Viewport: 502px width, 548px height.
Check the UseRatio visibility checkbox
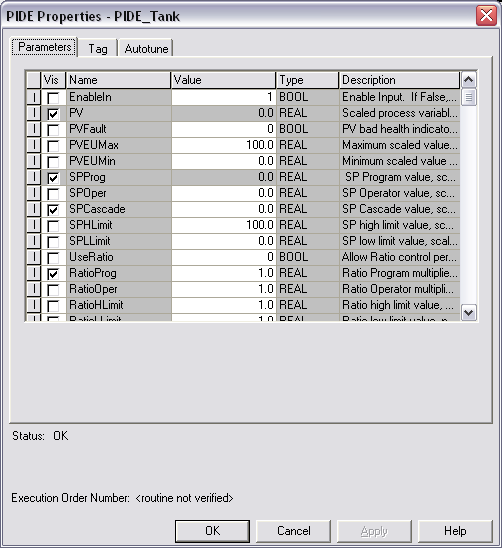pos(53,258)
